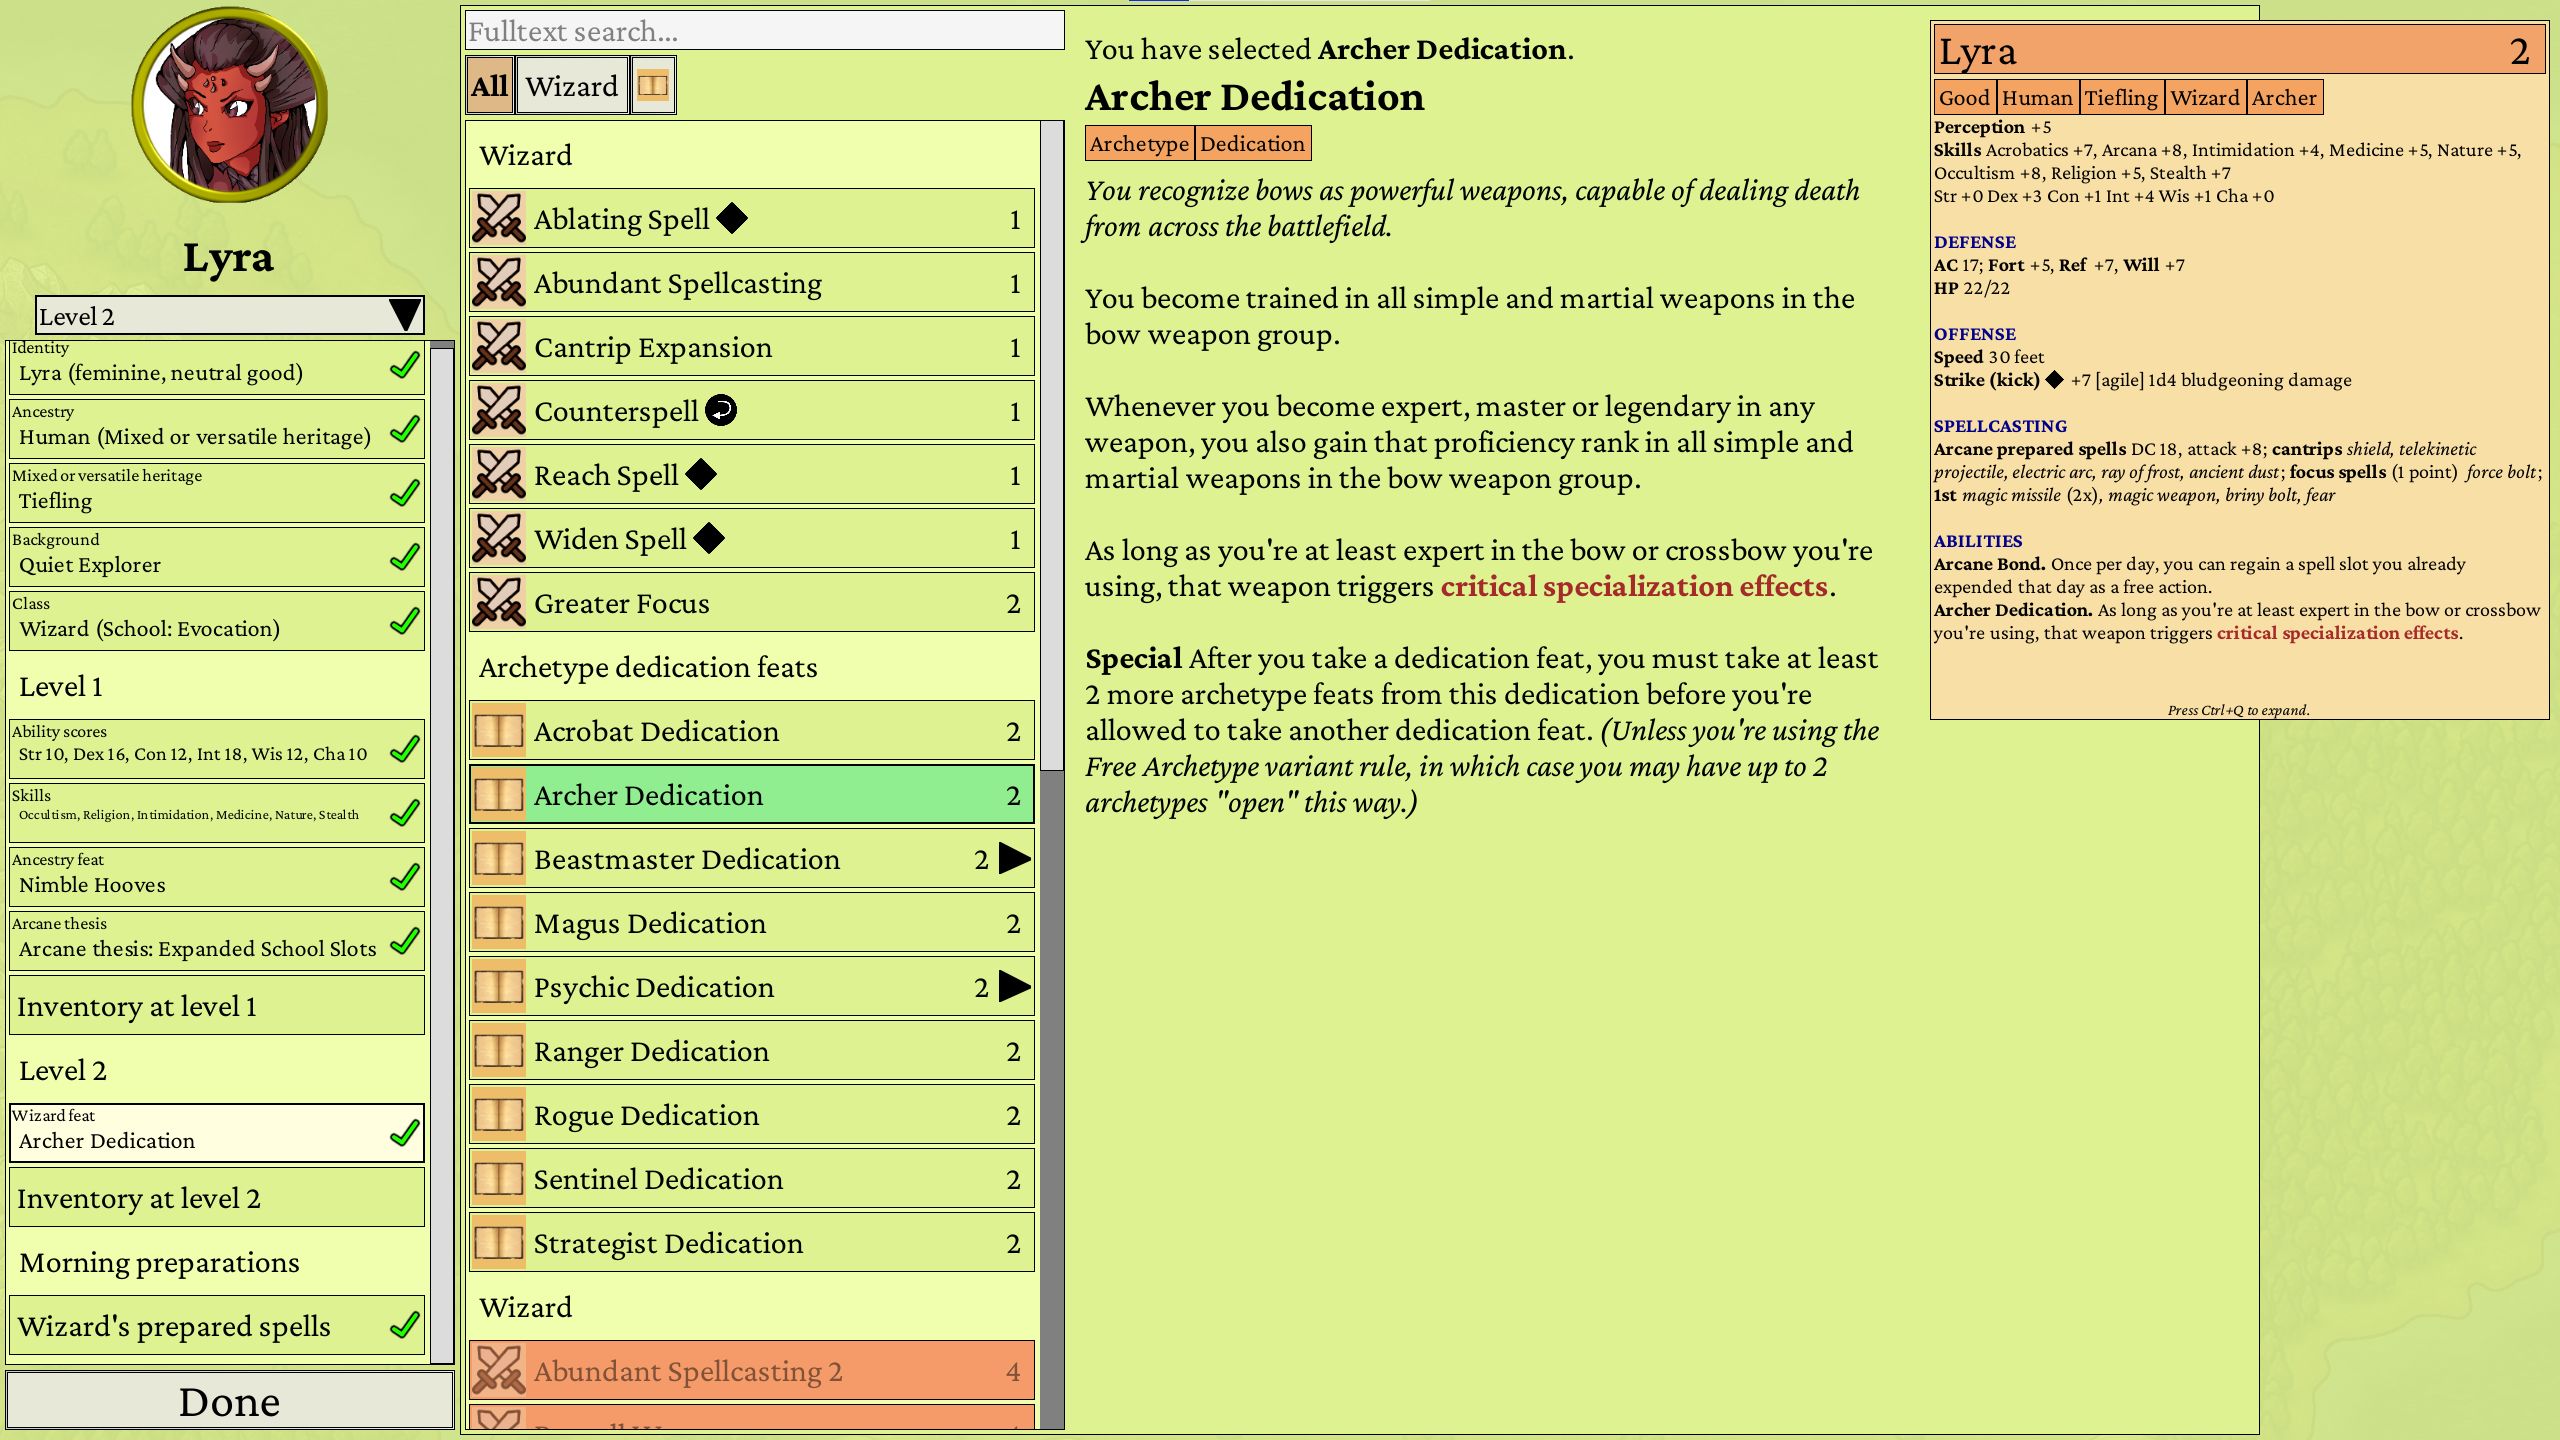Click the Good trait tag in stat block

(1964, 98)
